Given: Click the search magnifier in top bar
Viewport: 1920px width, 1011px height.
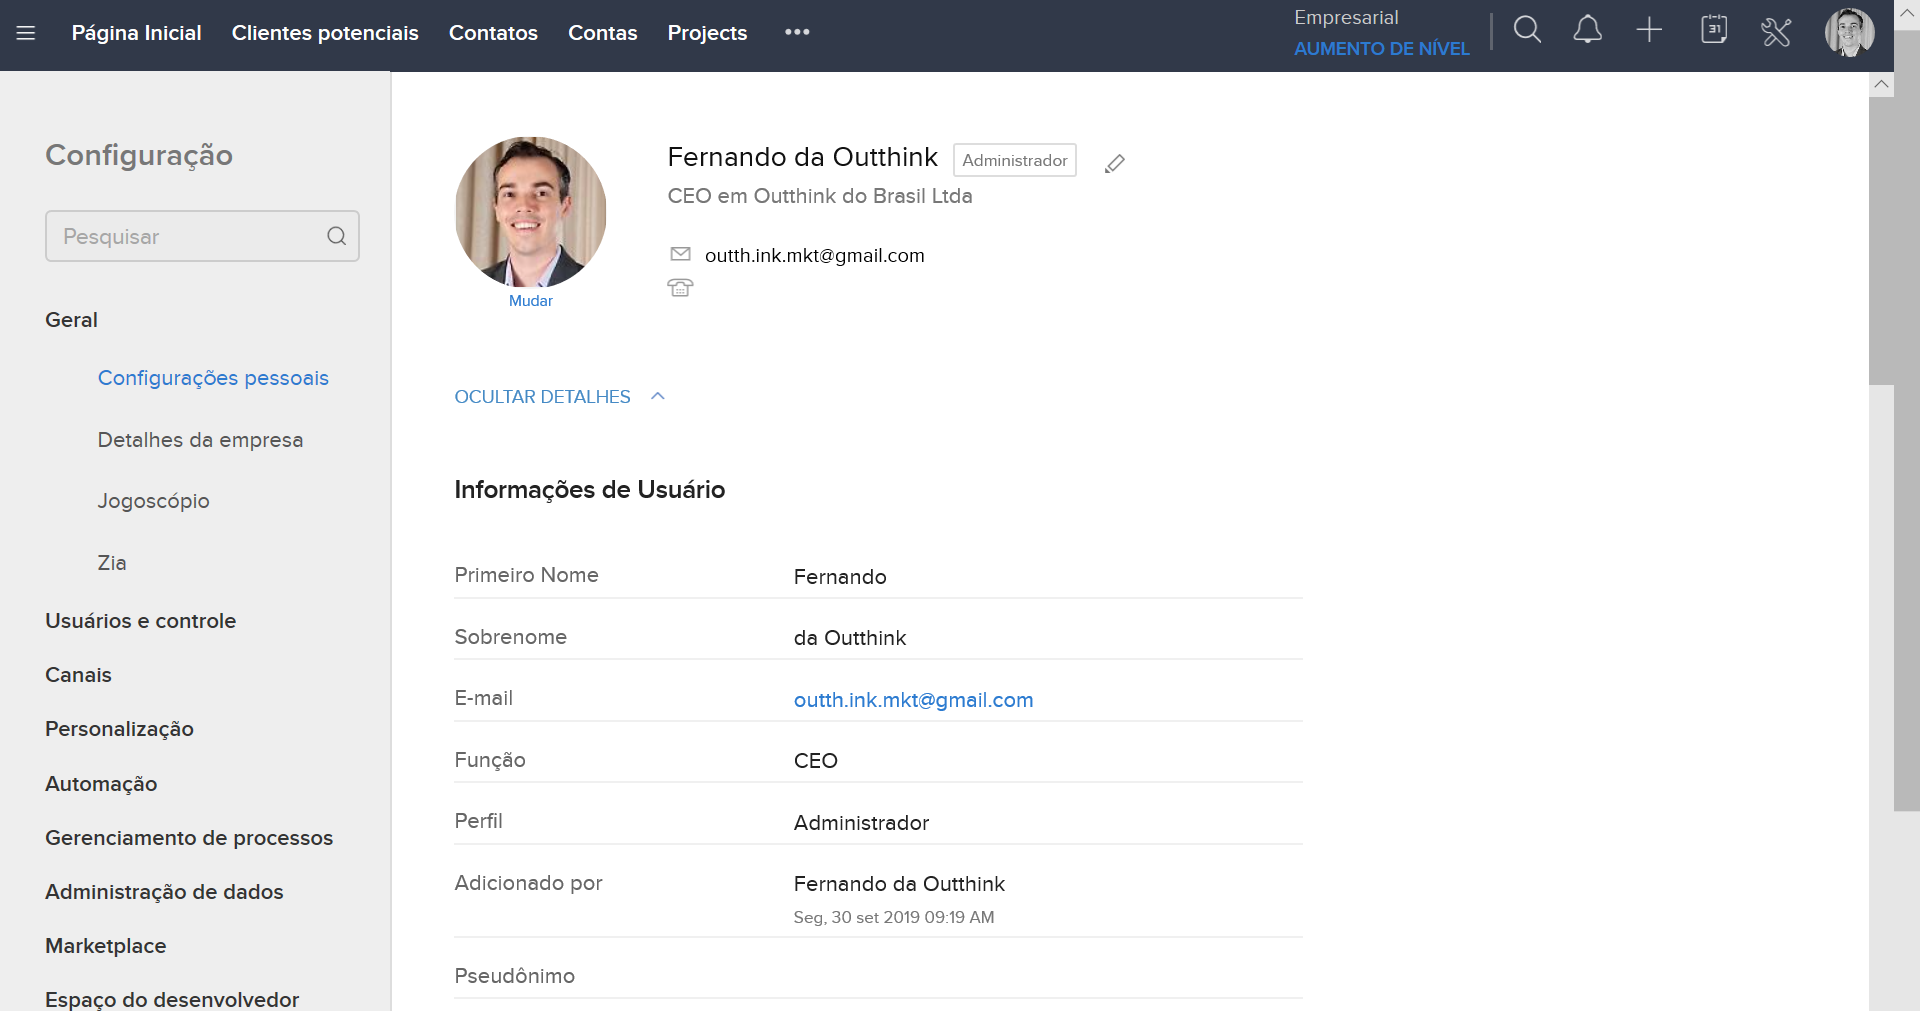Looking at the screenshot, I should click(1527, 30).
